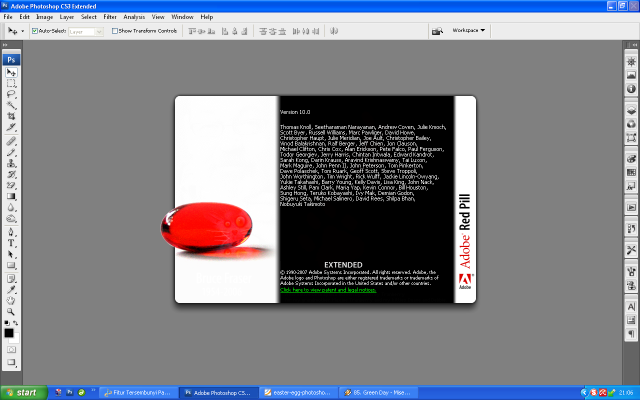The height and width of the screenshot is (400, 640).
Task: Open the Actions panel play icon
Action: 631,207
